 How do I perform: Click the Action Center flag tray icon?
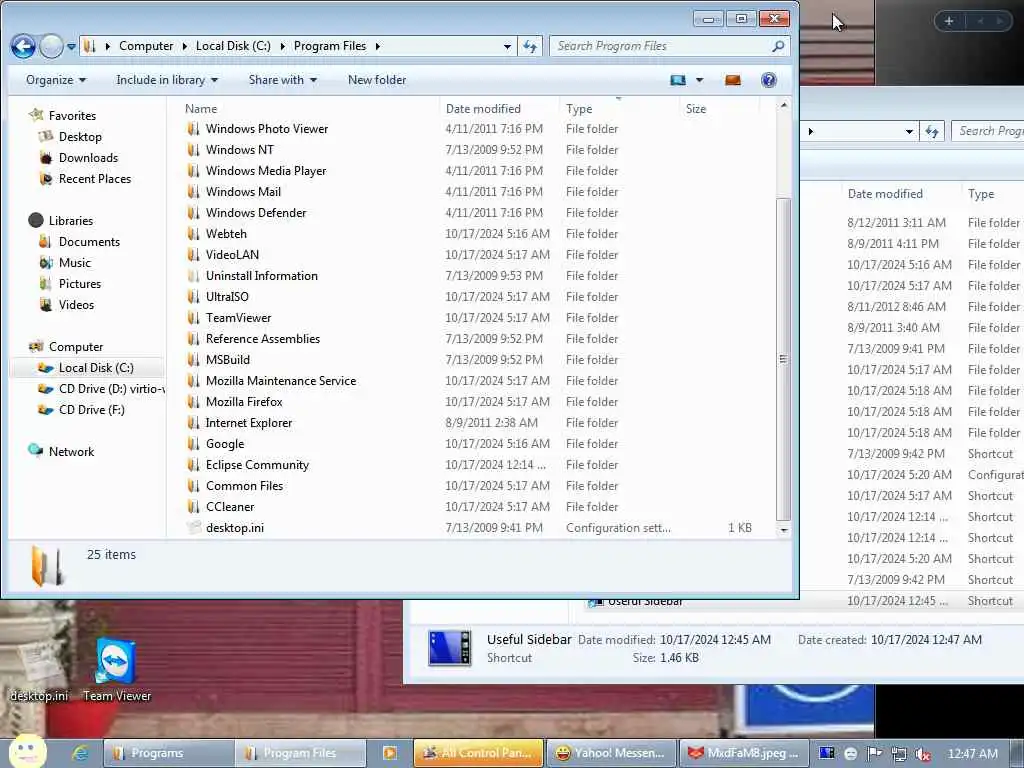click(x=874, y=754)
